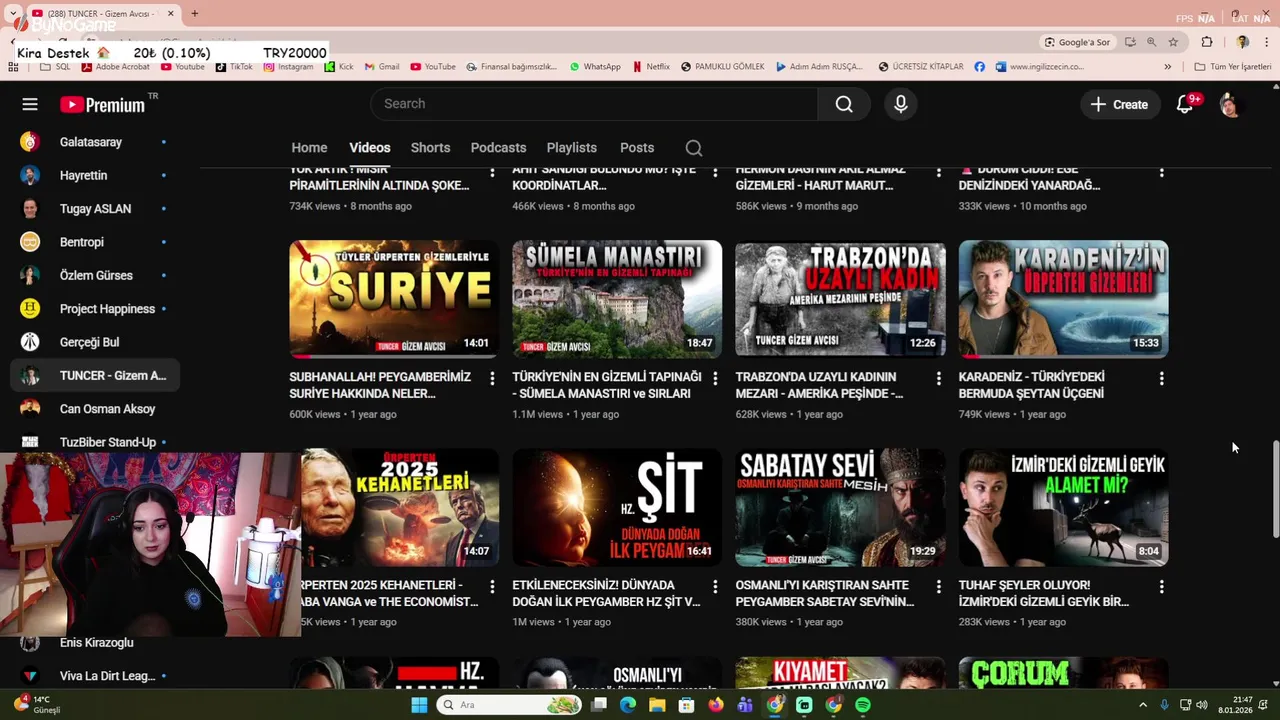Open Posts channel tab
Viewport: 1280px width, 720px height.
[x=637, y=148]
